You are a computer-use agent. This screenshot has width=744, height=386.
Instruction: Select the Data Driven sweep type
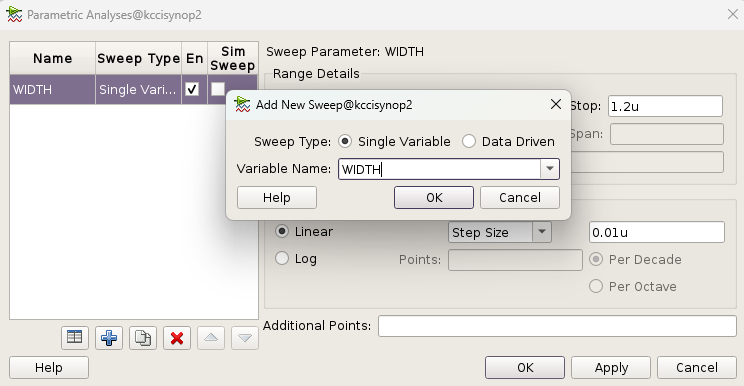click(469, 141)
